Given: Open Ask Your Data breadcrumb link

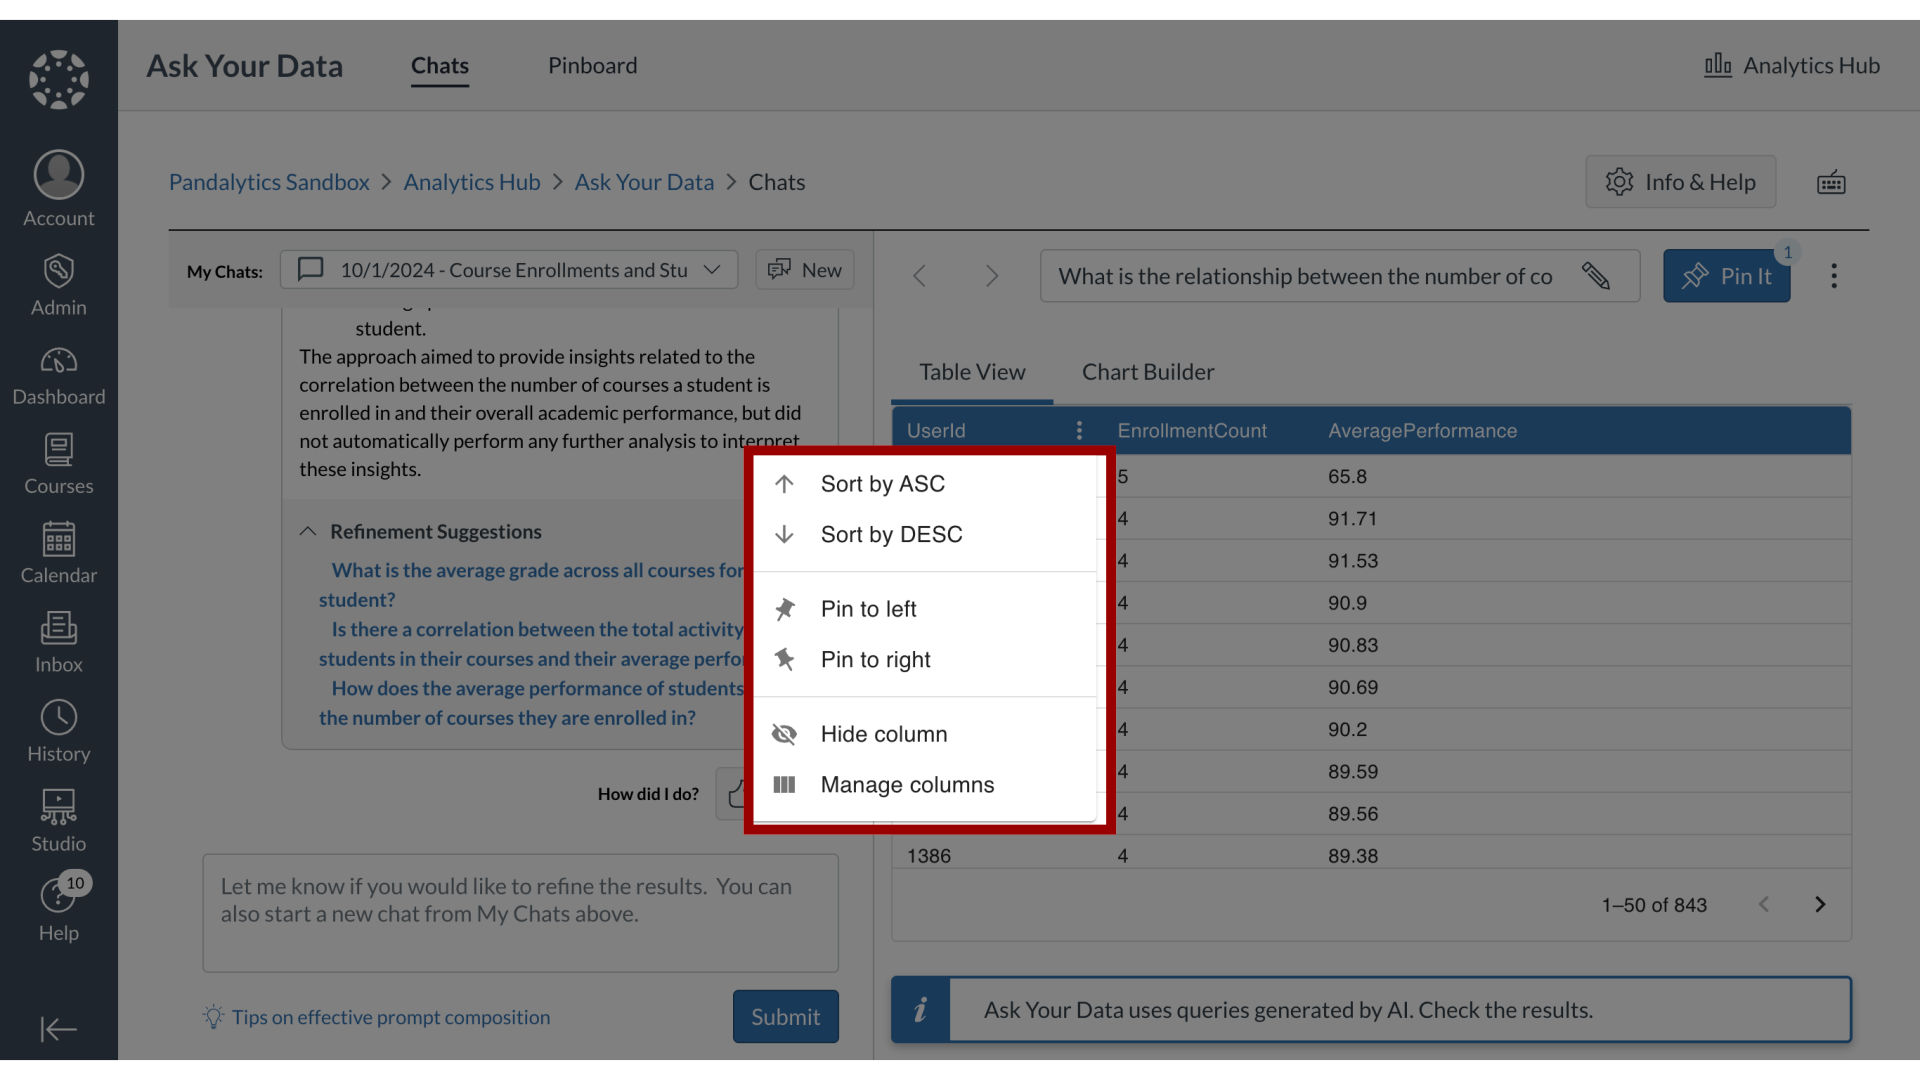Looking at the screenshot, I should click(x=644, y=182).
